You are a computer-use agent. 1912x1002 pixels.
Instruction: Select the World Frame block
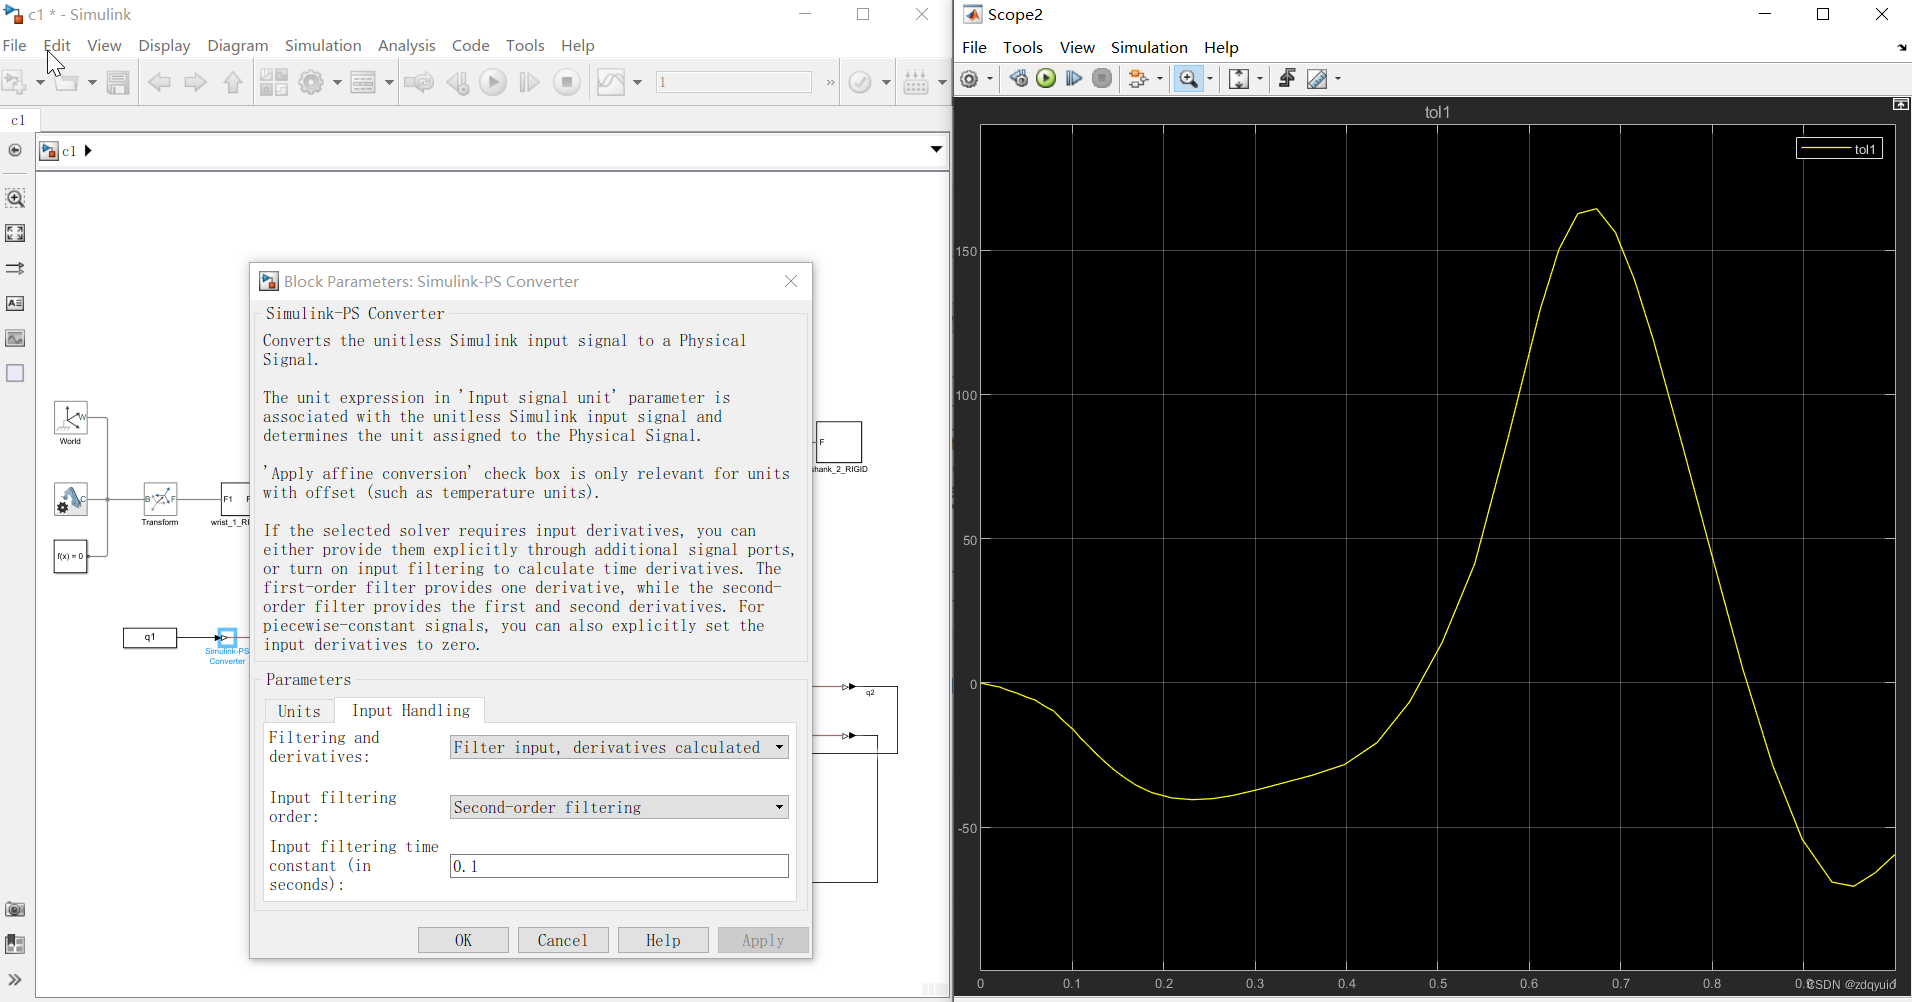[x=70, y=417]
